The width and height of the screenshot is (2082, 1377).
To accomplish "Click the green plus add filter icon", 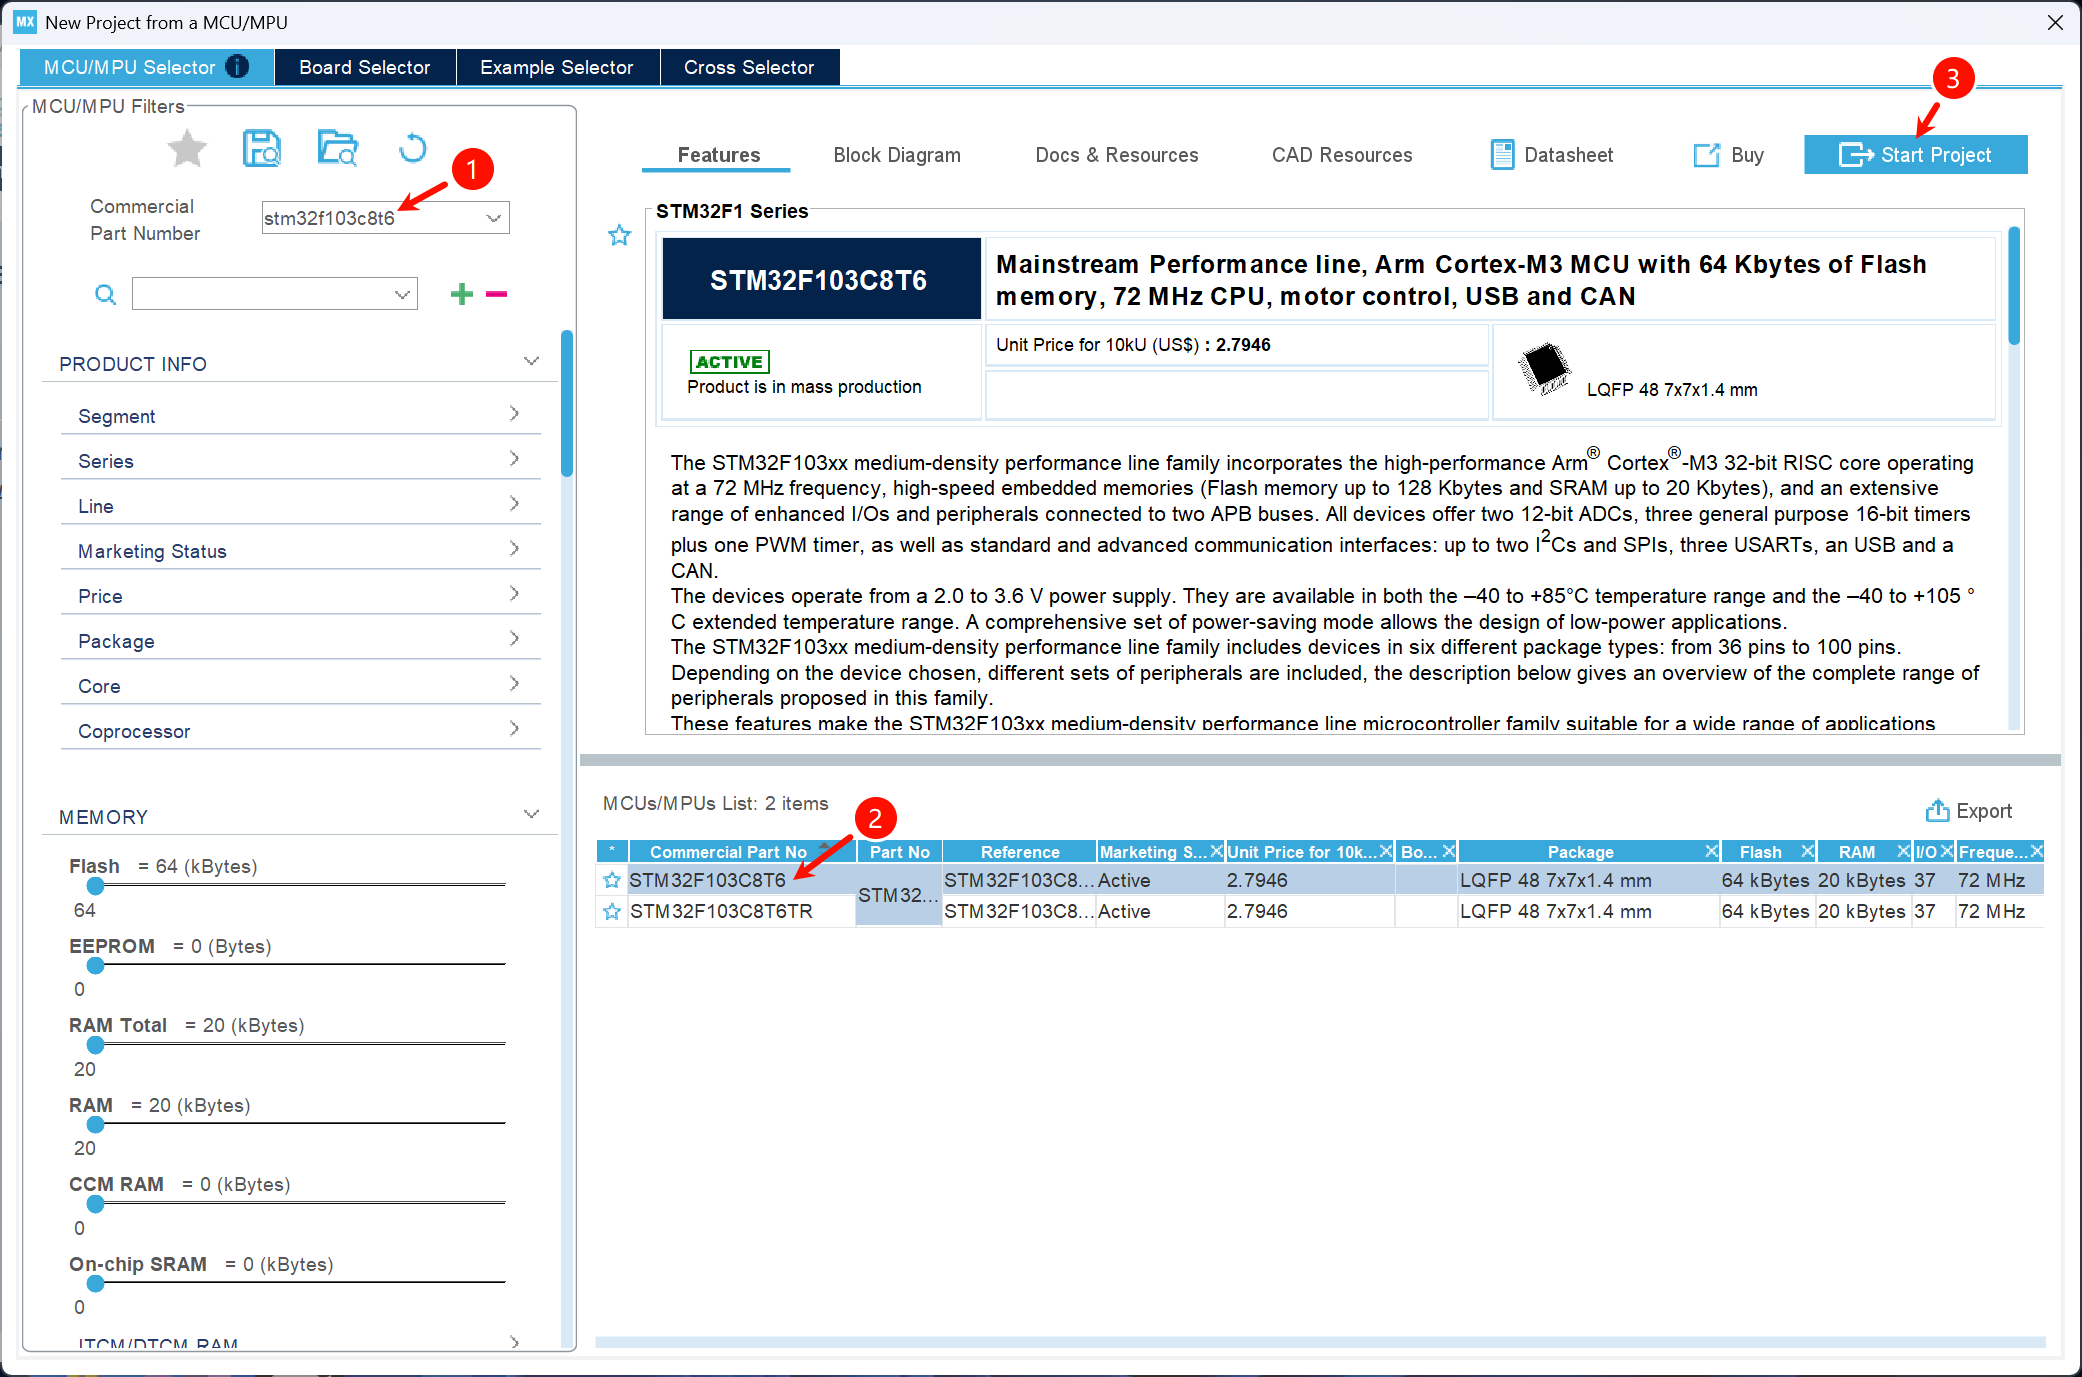I will click(x=461, y=293).
